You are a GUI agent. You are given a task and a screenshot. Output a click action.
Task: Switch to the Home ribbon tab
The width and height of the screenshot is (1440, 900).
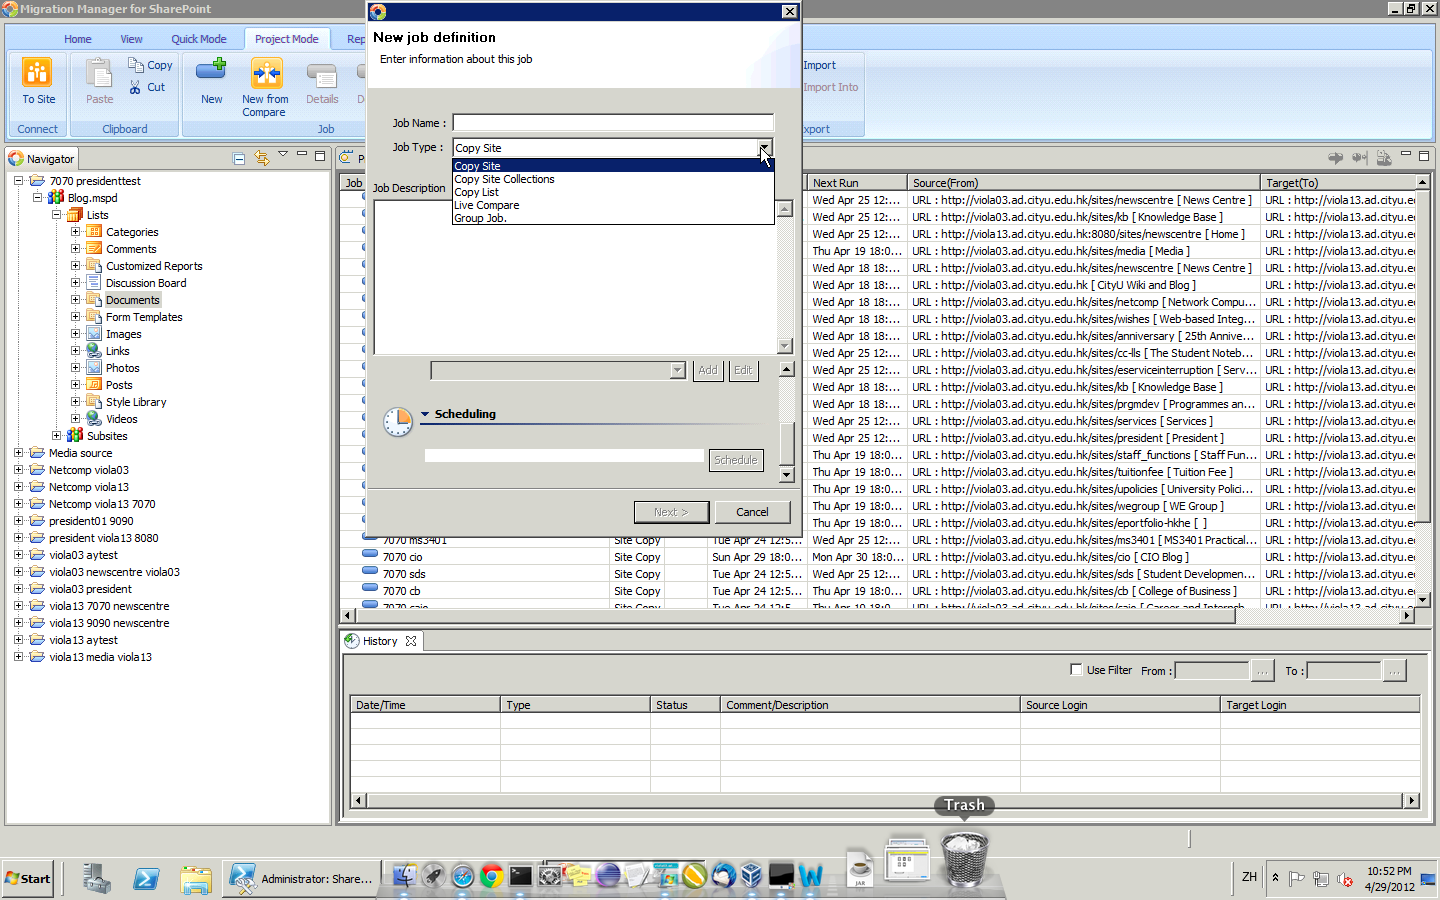coord(78,39)
